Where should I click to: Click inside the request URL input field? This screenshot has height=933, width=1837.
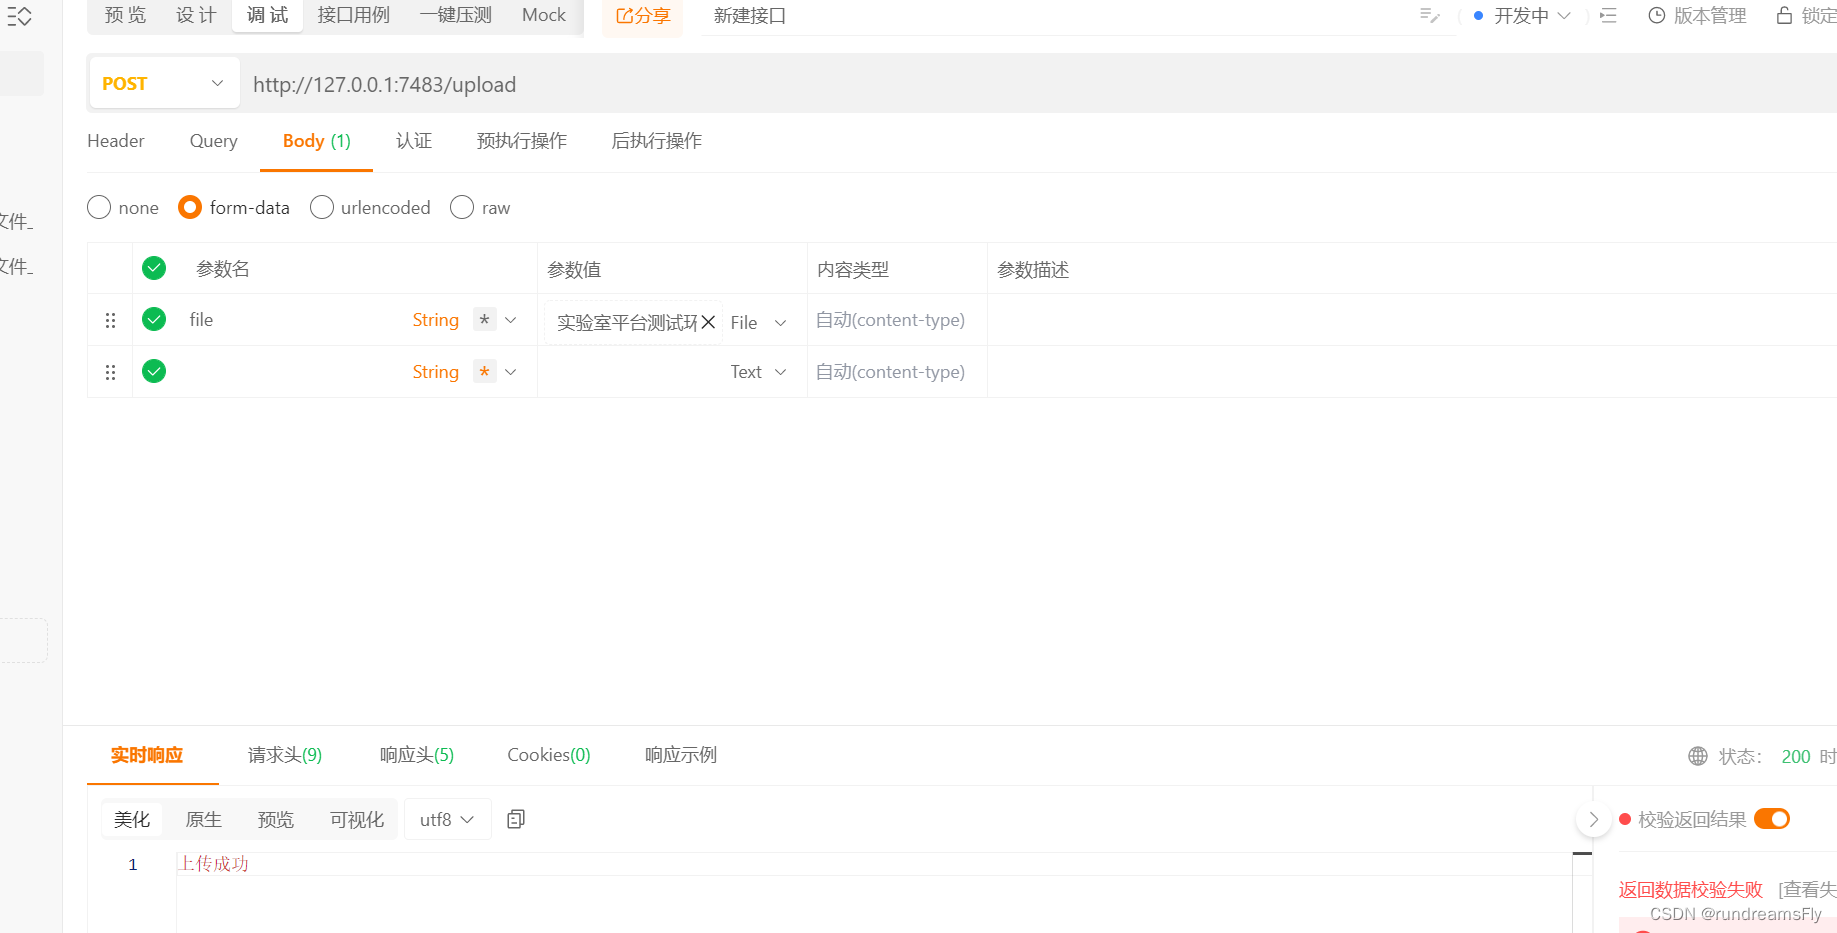700,84
